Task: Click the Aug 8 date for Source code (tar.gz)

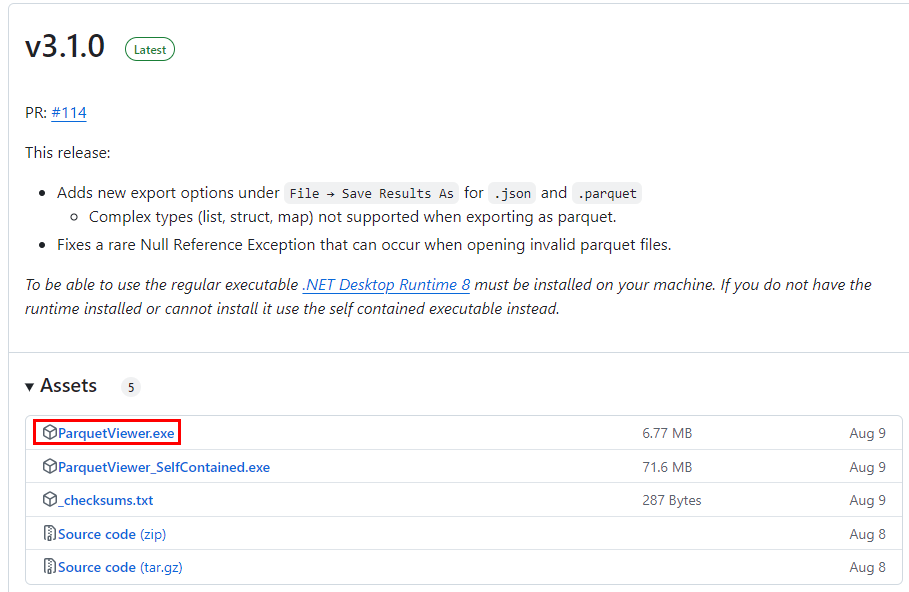Action: click(x=867, y=567)
